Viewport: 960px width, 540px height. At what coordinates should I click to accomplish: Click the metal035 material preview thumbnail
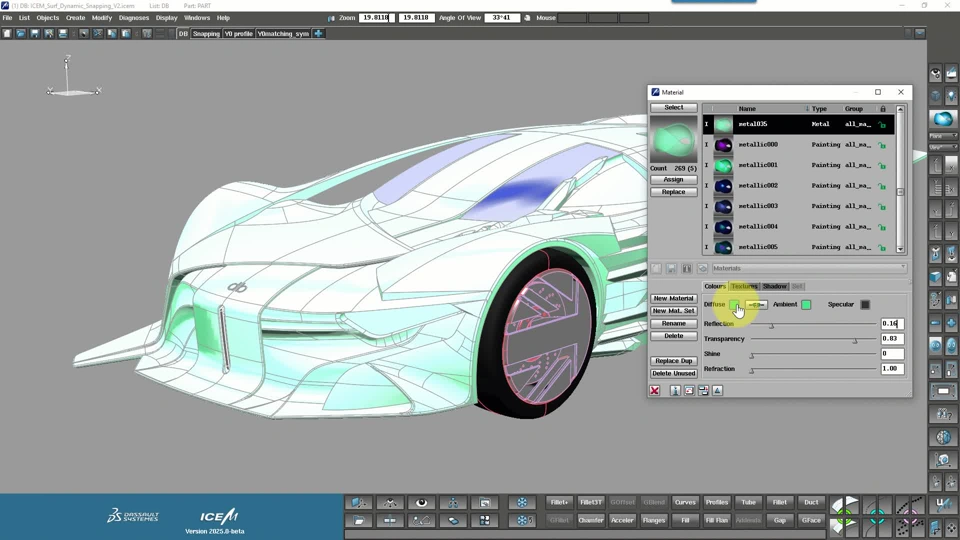723,124
